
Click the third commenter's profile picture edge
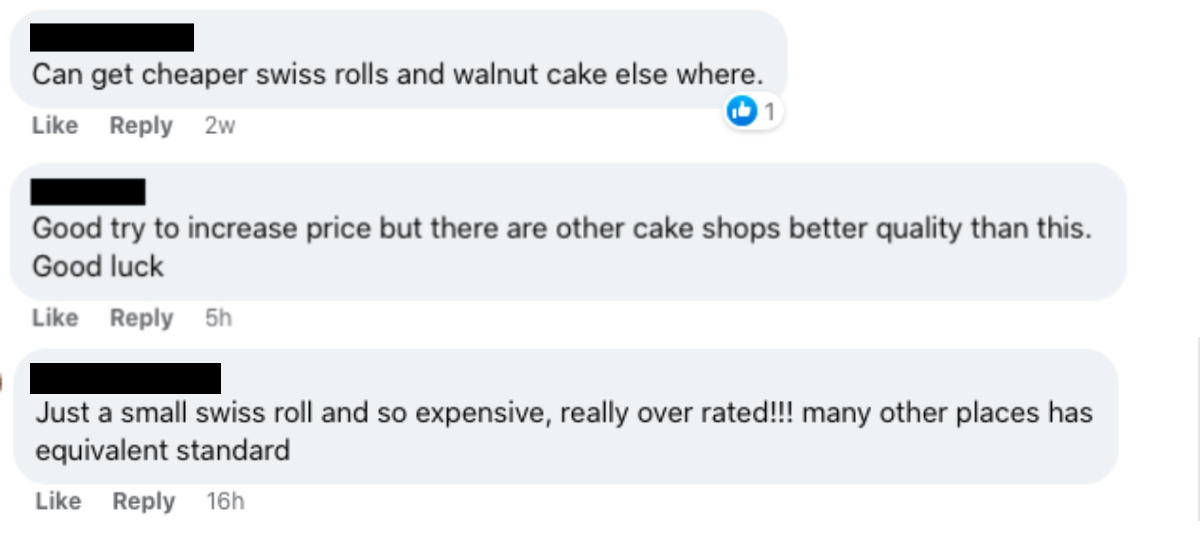pyautogui.click(x=3, y=381)
